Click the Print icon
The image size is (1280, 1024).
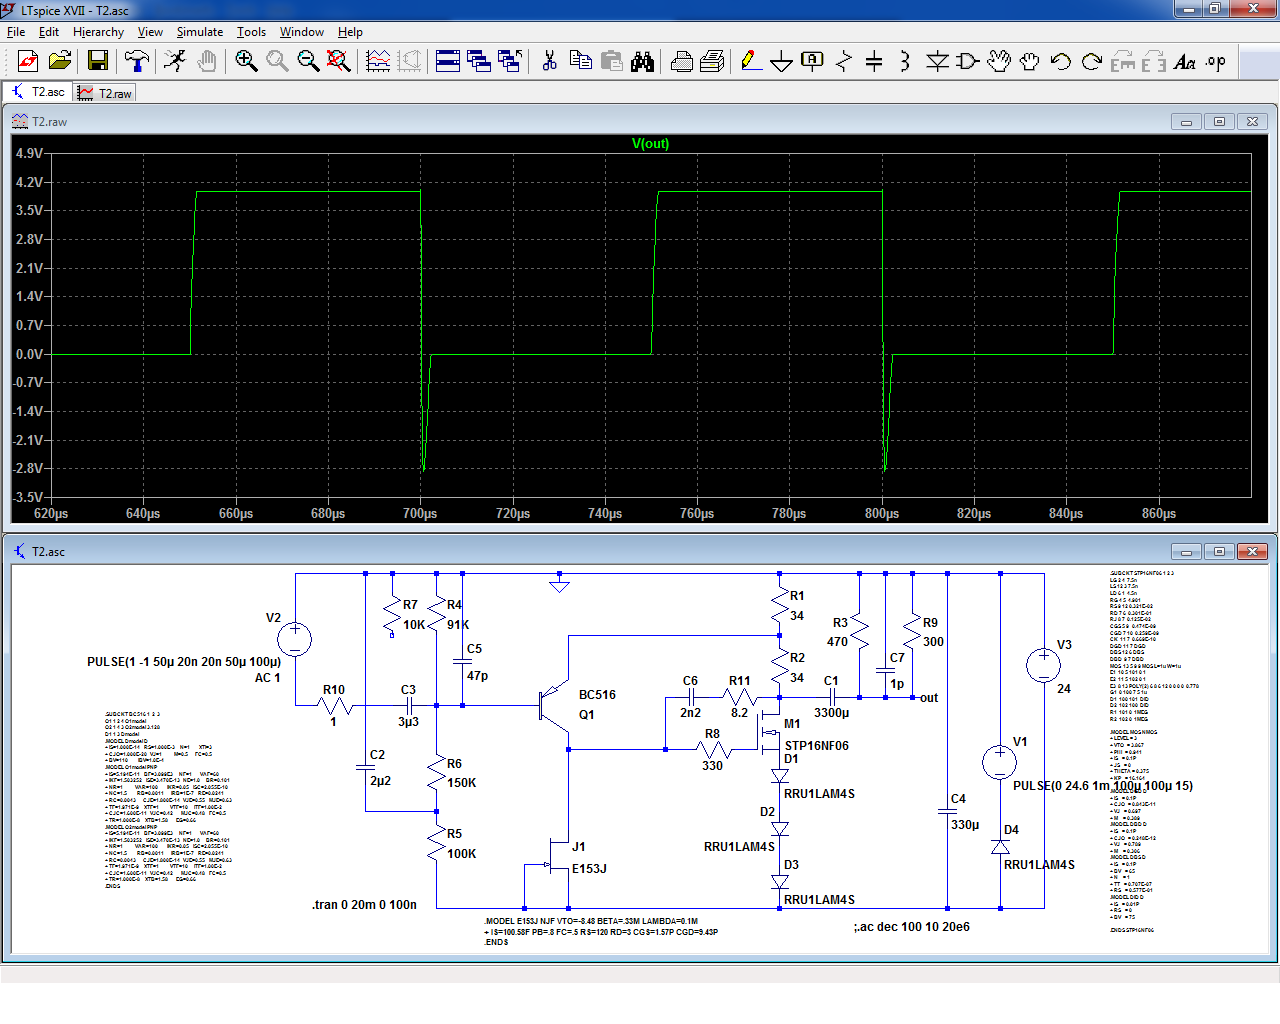tap(682, 61)
